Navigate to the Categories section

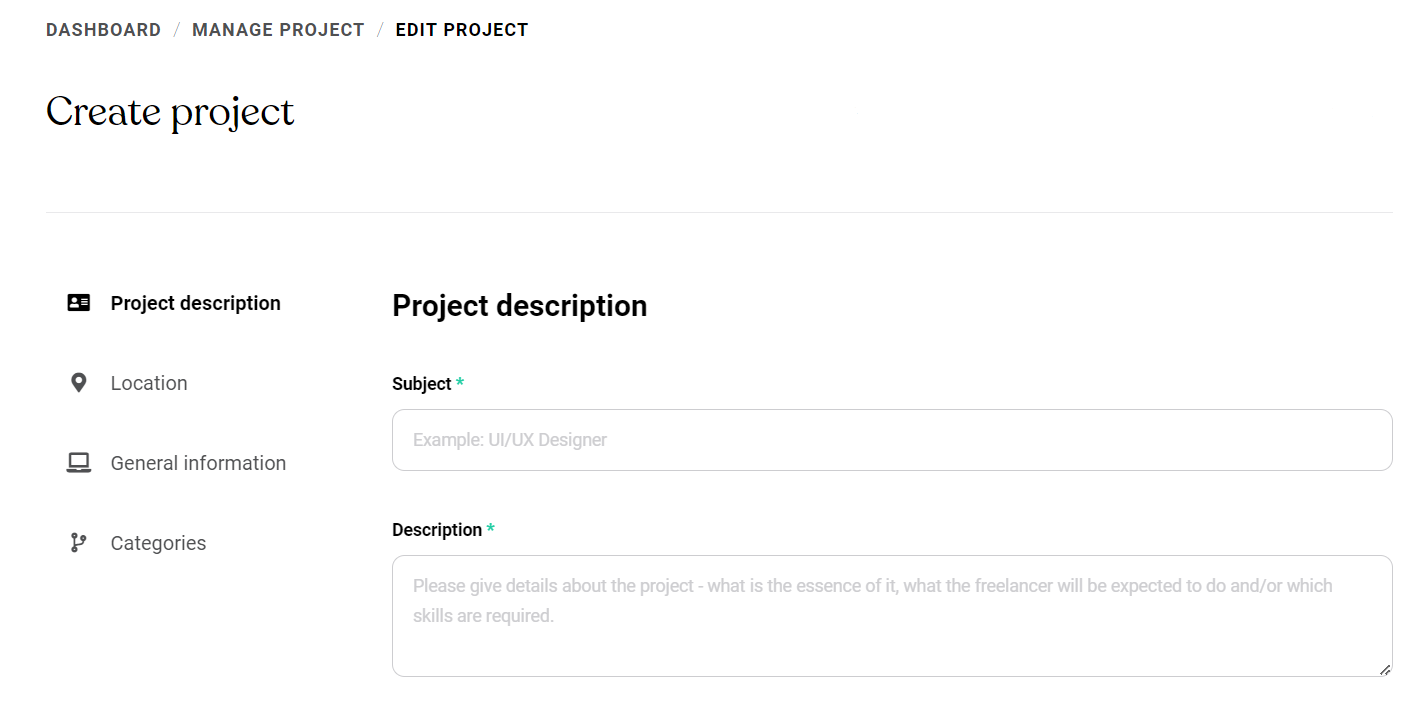point(158,543)
